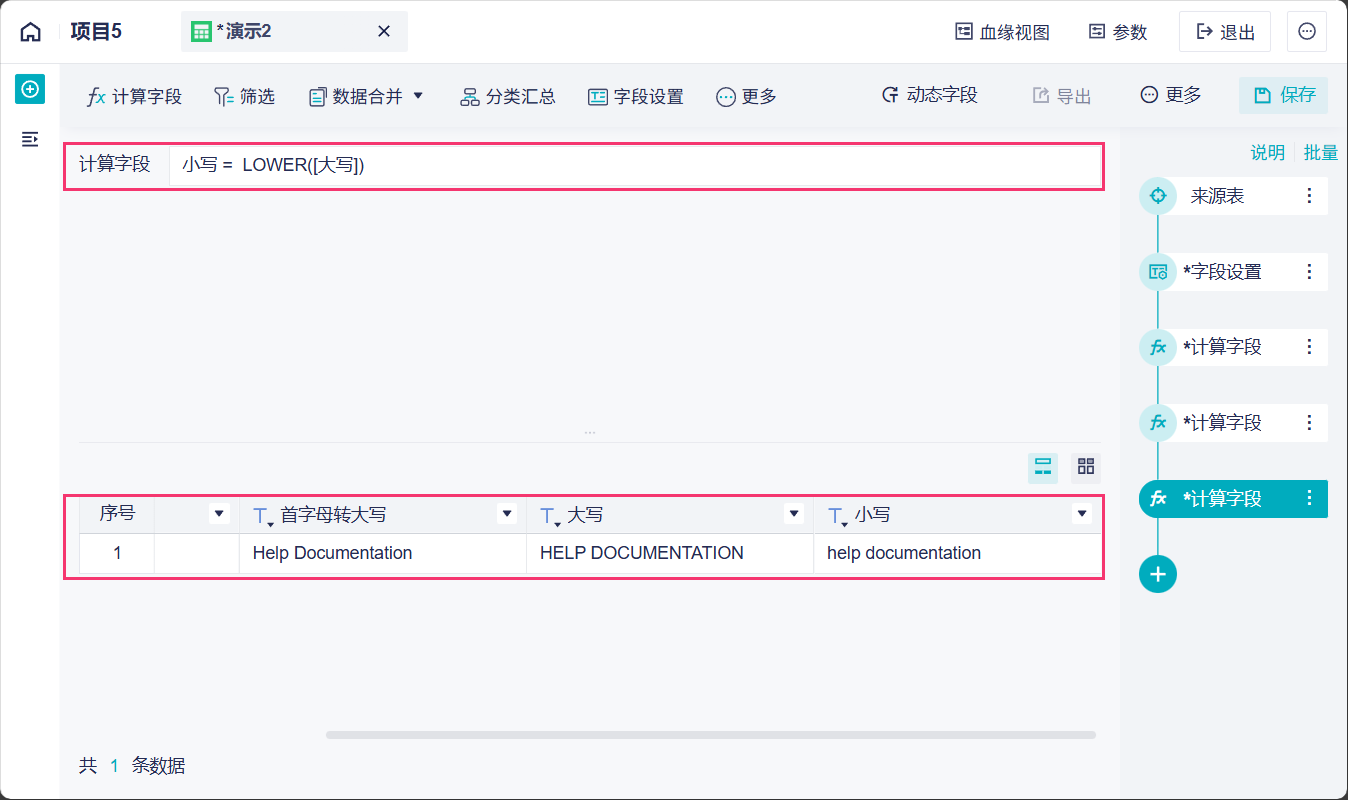Viewport: 1348px width, 800px height.
Task: Click the 序号 column header
Action: 117,514
